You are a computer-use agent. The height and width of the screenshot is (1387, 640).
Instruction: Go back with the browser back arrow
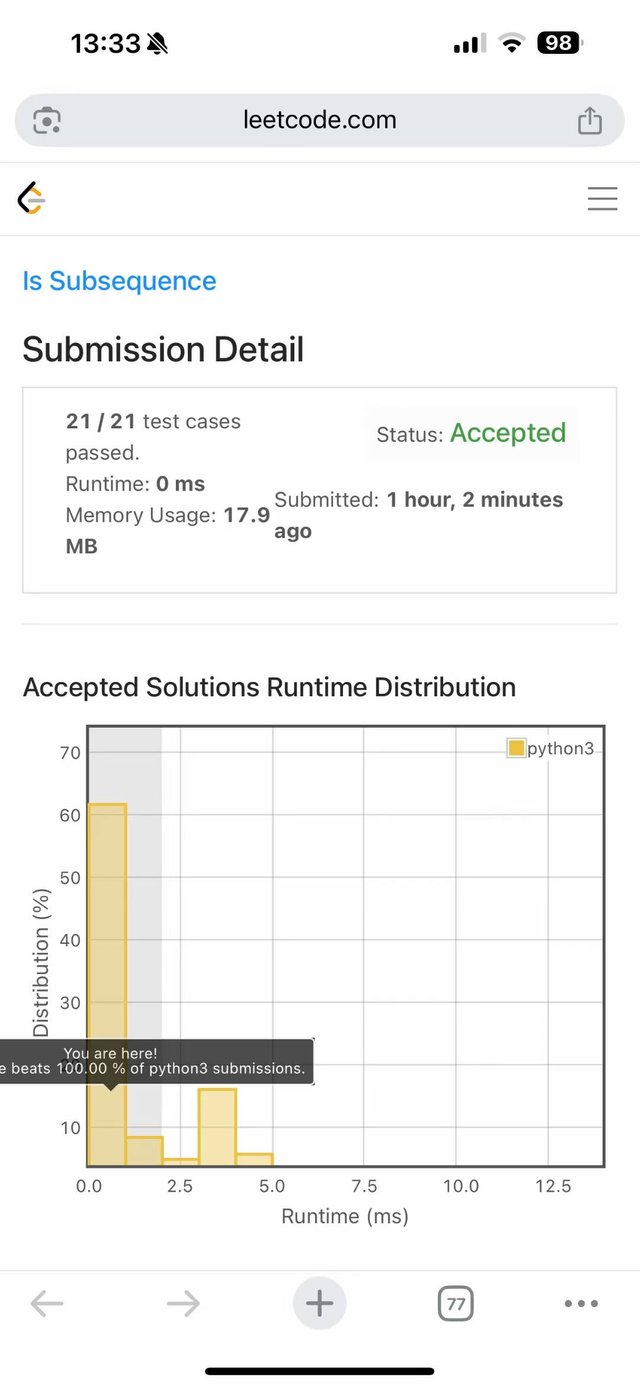47,1303
